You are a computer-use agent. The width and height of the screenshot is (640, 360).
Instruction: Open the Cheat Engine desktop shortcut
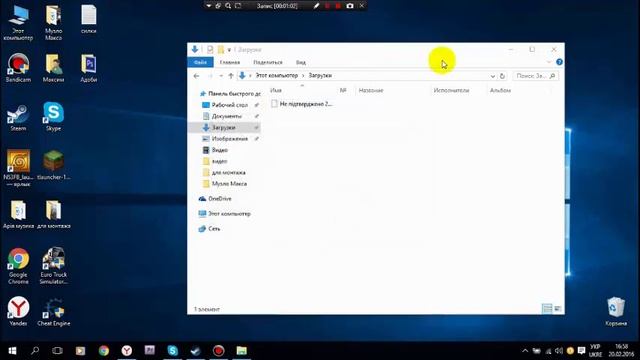click(x=53, y=312)
